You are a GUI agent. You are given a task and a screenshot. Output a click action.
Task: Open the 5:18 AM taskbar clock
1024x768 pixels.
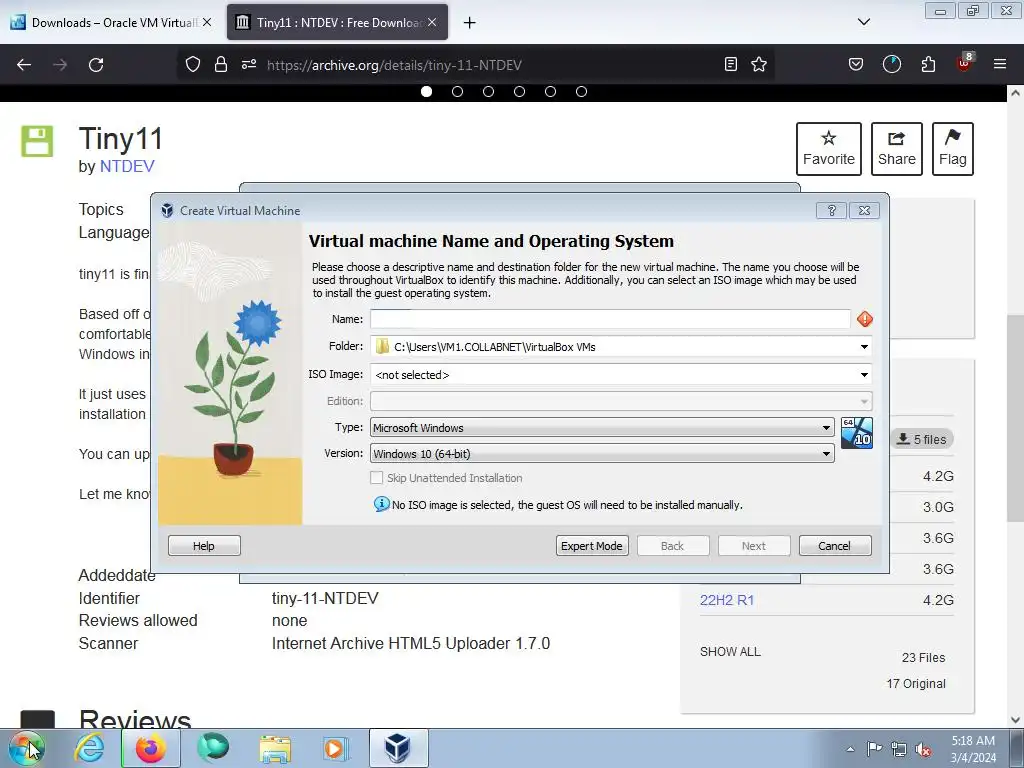coord(973,749)
